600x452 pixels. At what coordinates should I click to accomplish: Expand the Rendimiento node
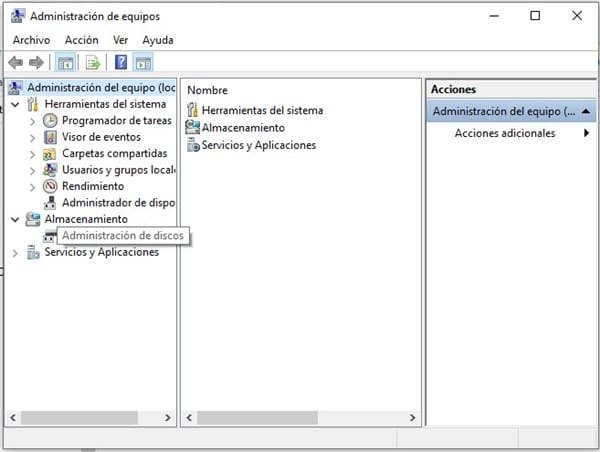(33, 187)
